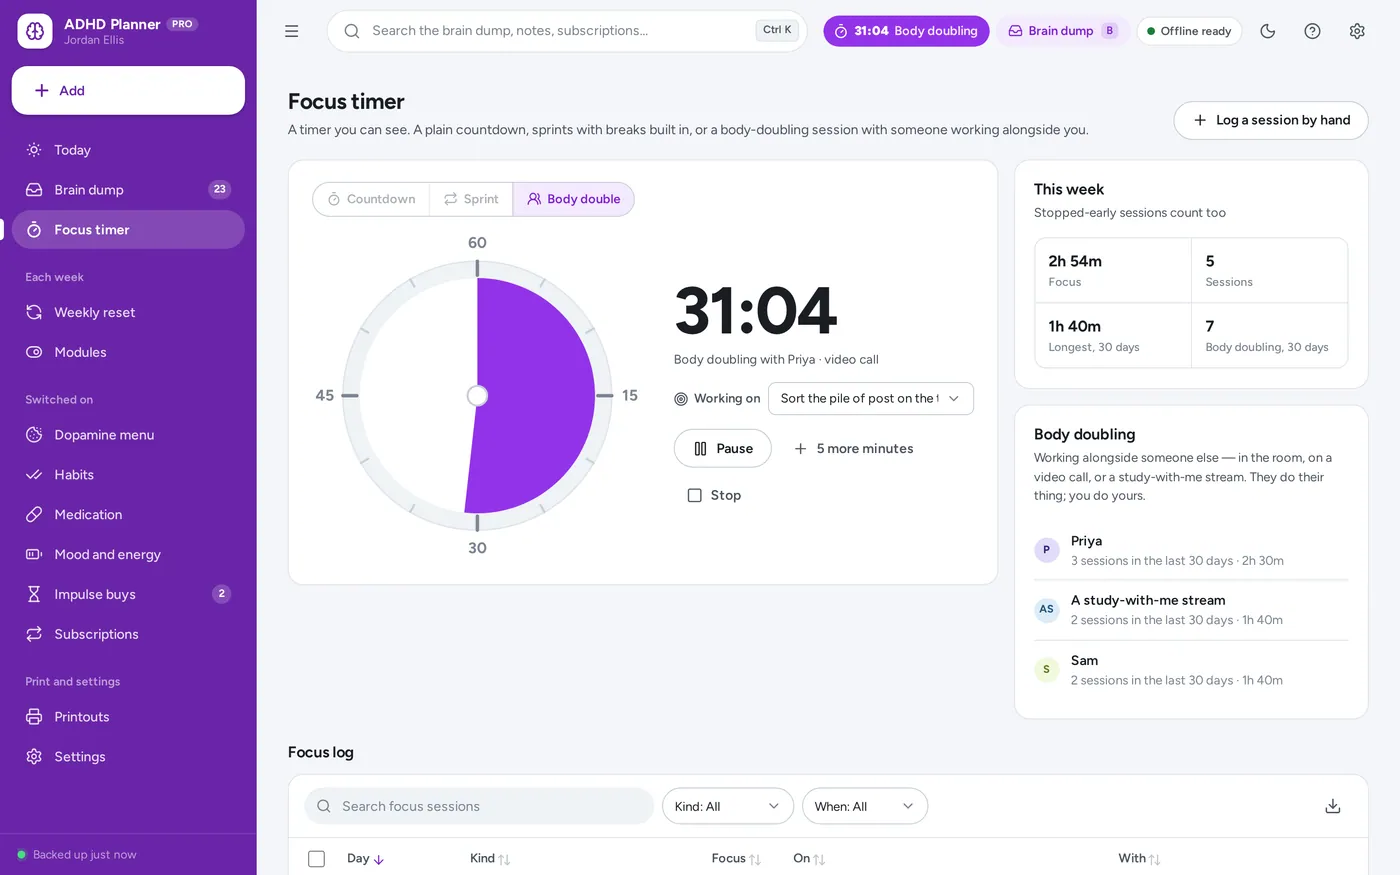
Task: Stop the body doubling session
Action: coord(714,495)
